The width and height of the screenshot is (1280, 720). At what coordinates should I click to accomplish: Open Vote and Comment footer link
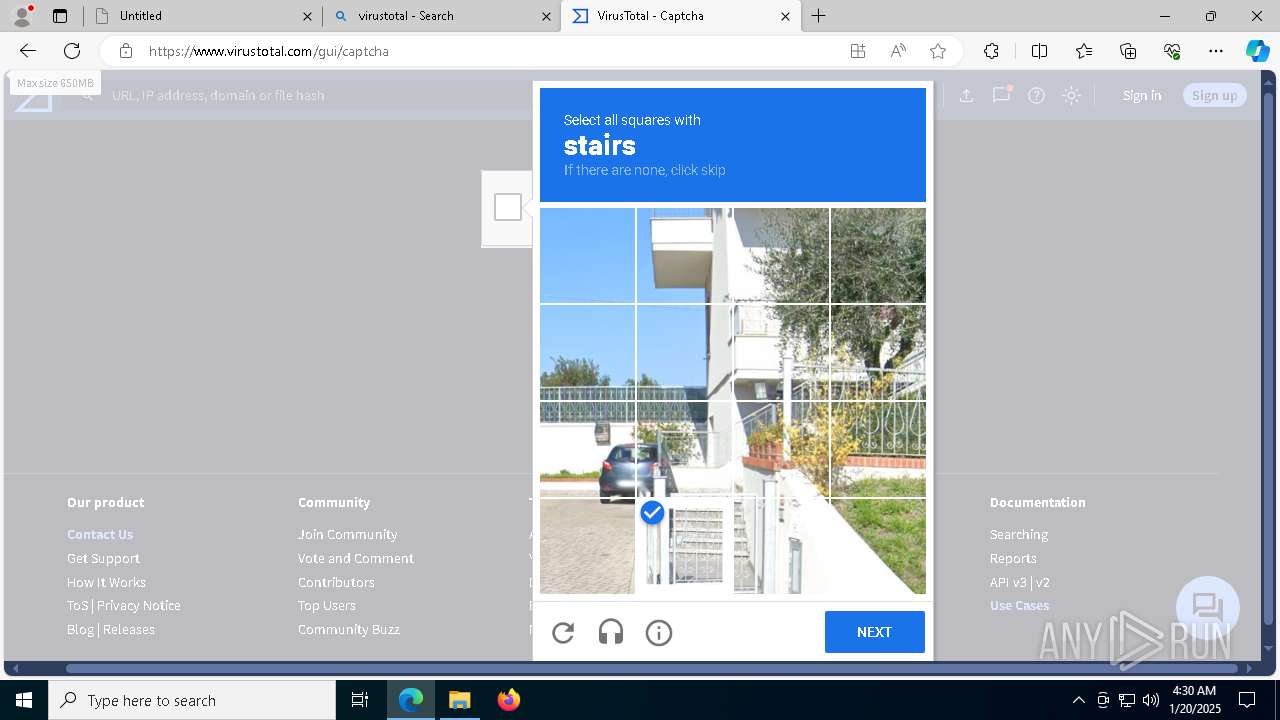tap(356, 558)
